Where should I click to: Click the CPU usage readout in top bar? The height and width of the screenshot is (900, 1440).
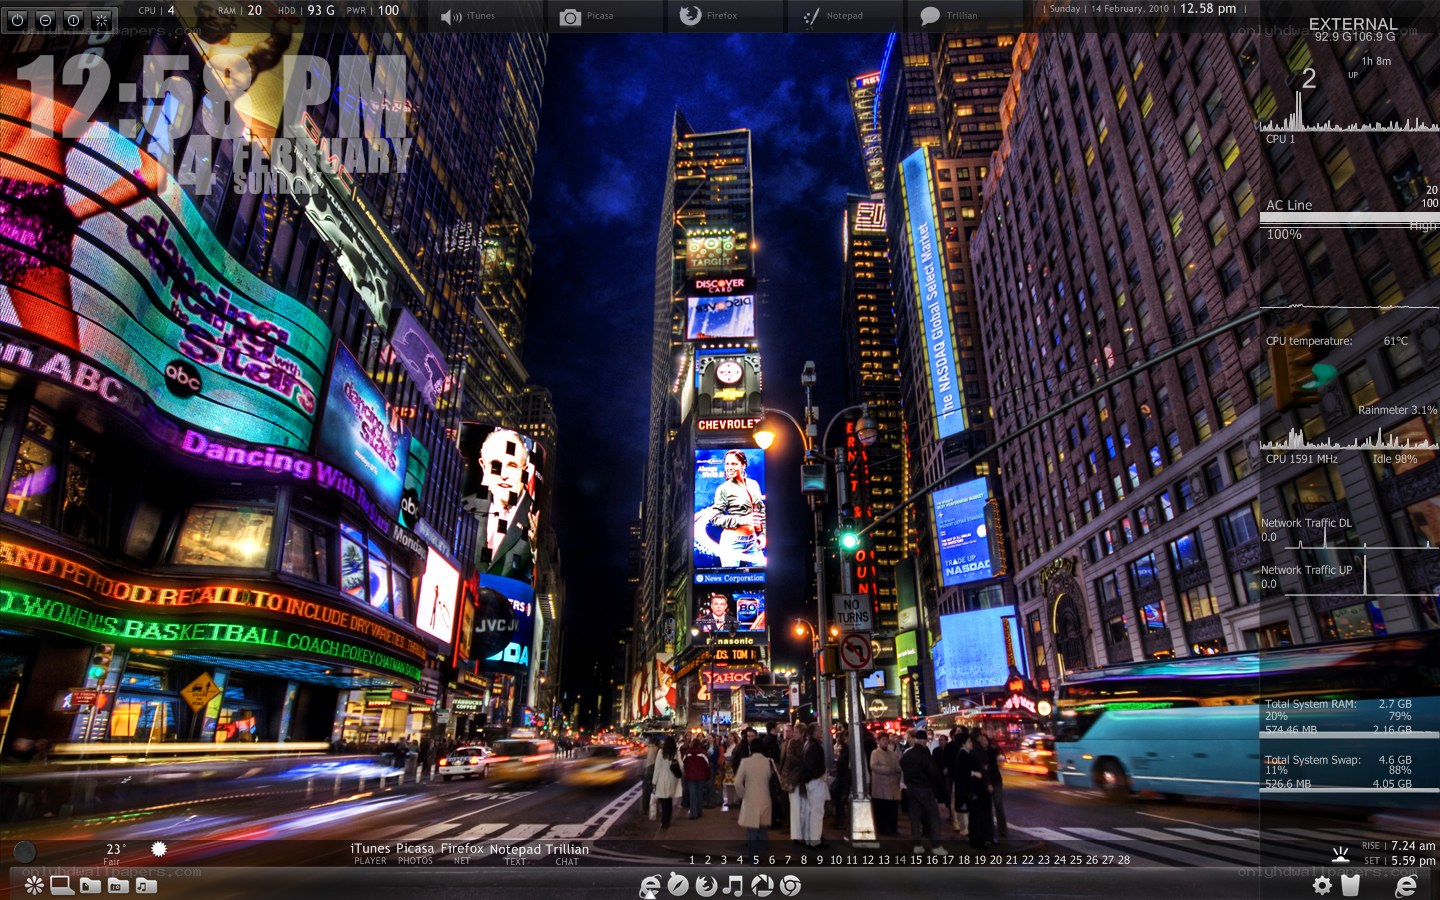tap(157, 11)
